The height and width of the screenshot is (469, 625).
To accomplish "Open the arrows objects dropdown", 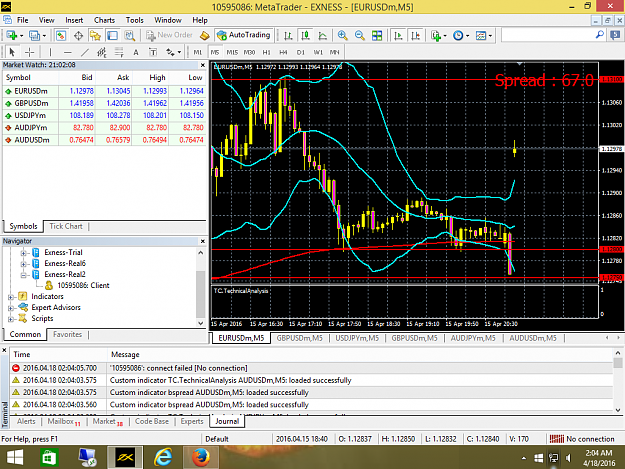I will tap(173, 52).
